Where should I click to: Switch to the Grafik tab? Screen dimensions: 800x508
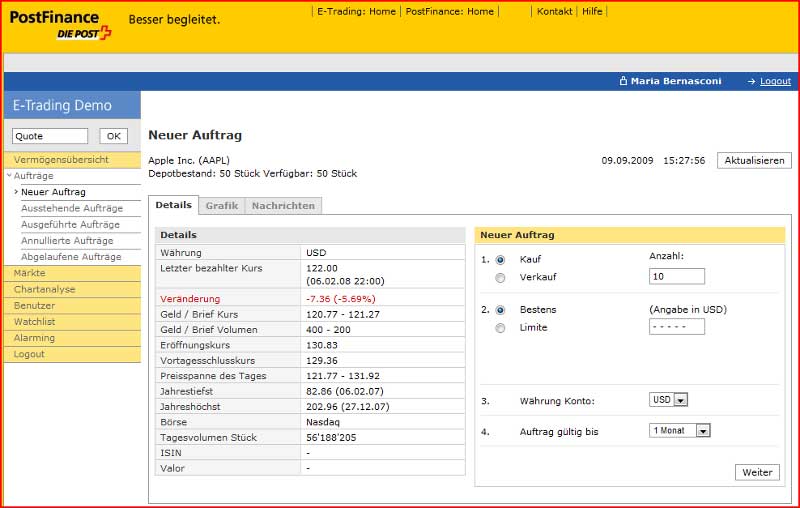tap(222, 206)
